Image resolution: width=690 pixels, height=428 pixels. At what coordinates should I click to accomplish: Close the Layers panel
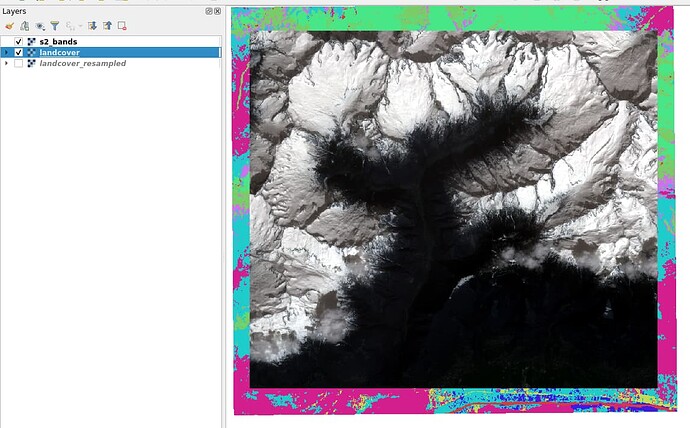coord(218,10)
